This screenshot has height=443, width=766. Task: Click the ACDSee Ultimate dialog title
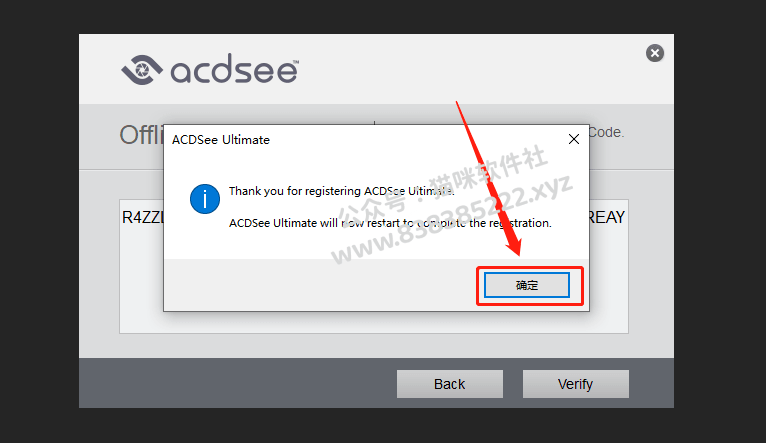(221, 140)
